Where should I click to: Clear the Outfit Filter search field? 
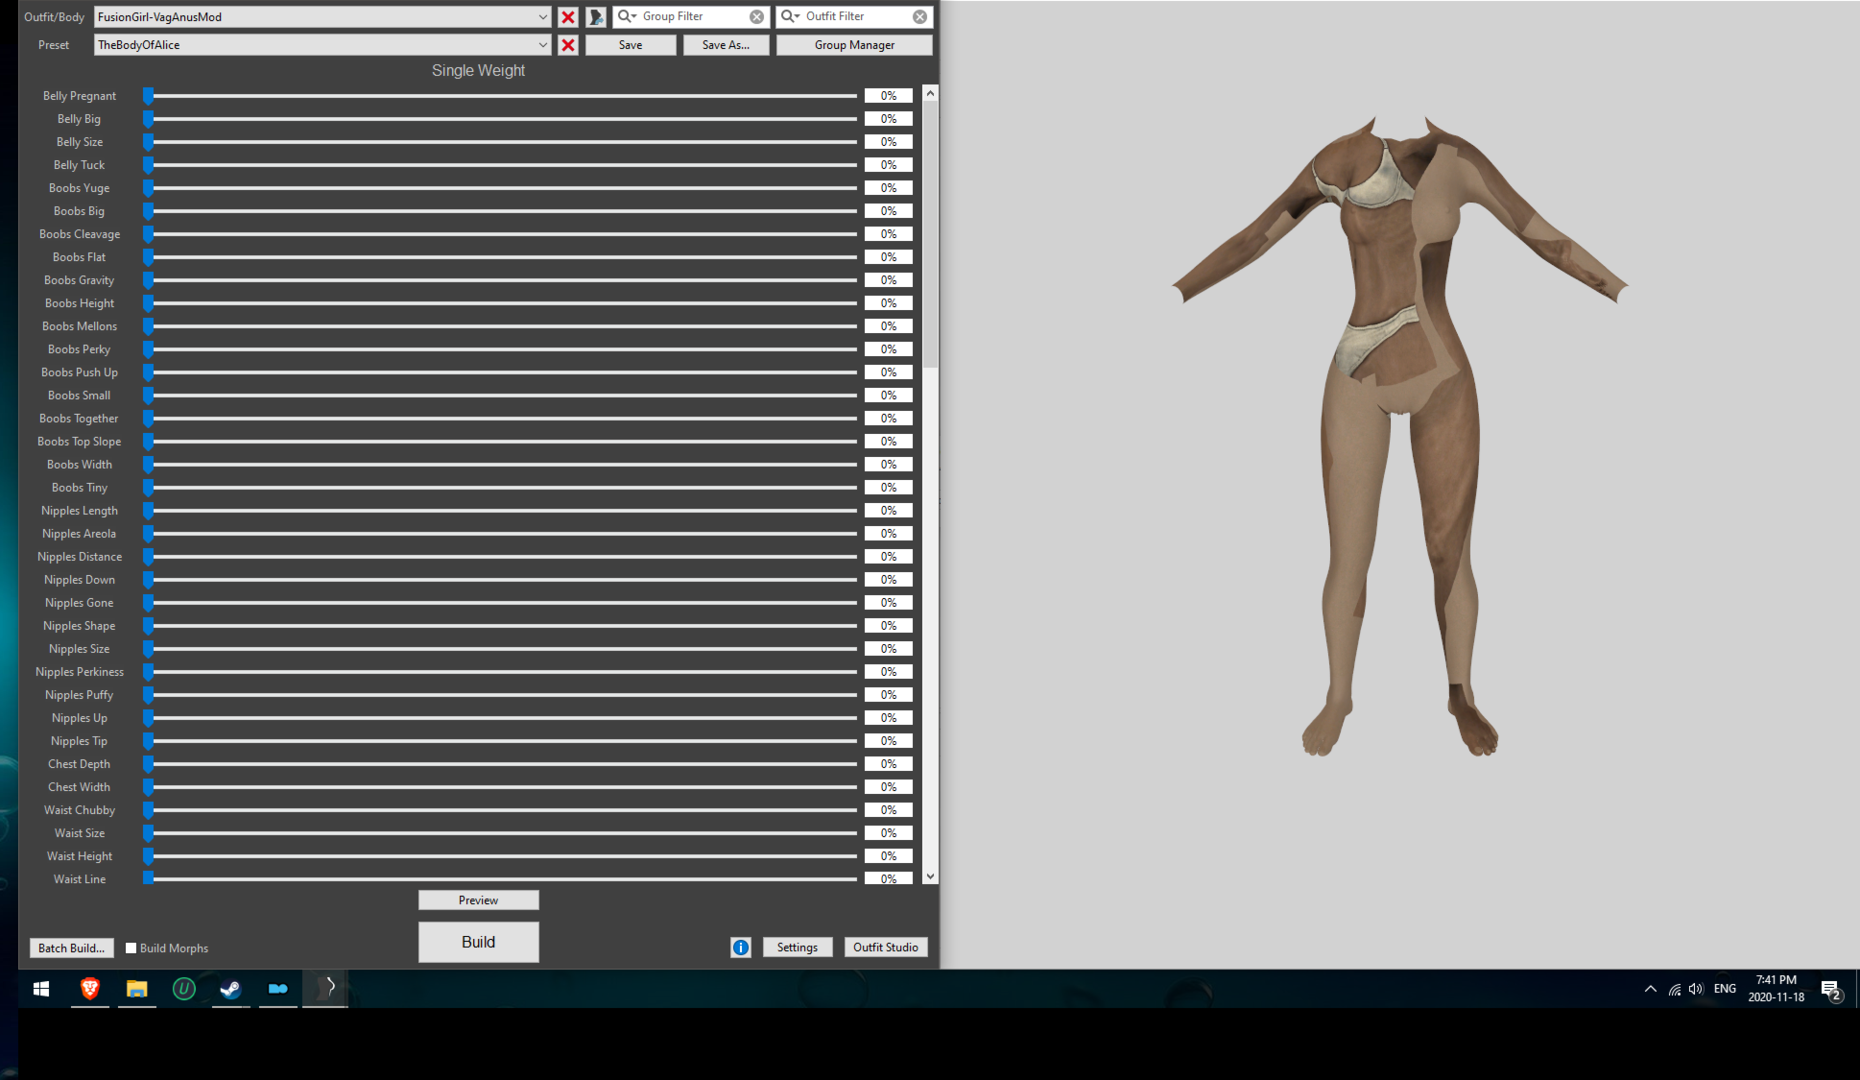tap(920, 17)
